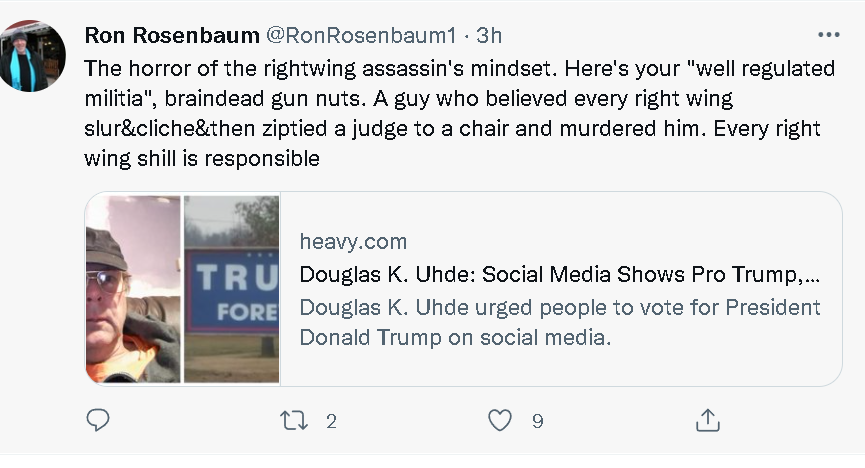Click the Trump sign thumbnail image

click(x=232, y=289)
